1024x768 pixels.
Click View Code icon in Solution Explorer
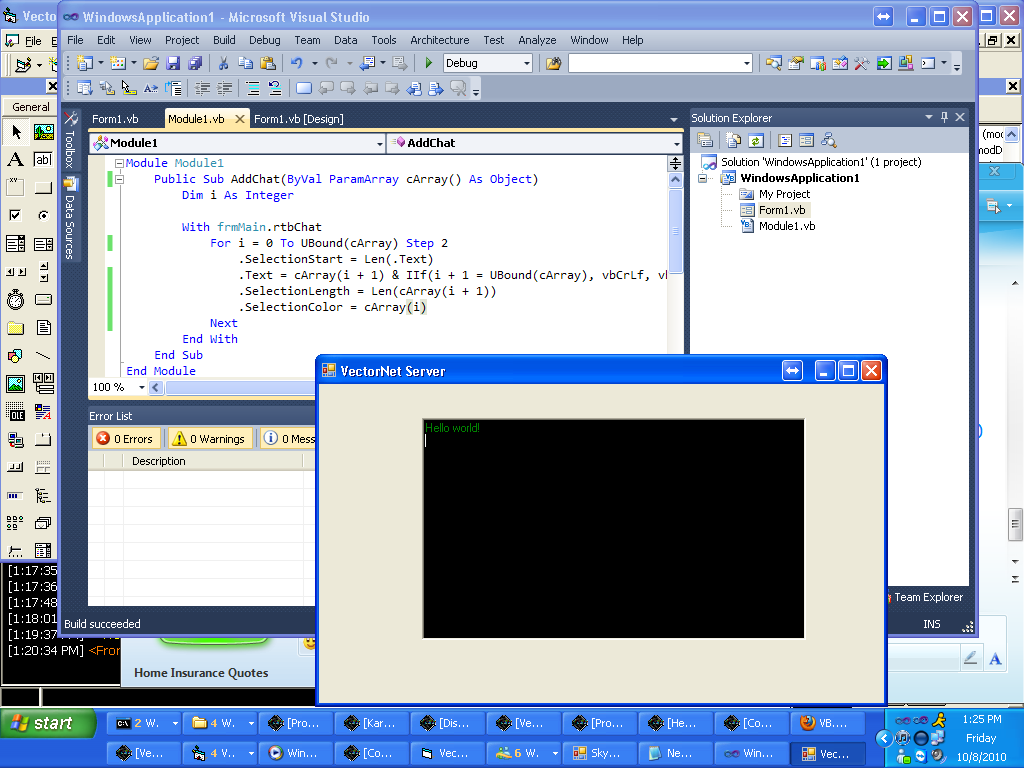coord(784,140)
